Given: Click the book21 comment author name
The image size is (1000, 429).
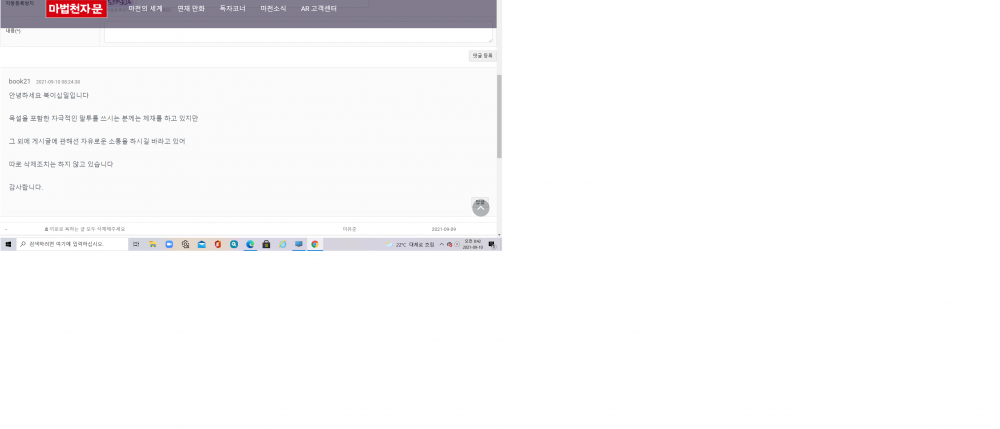Looking at the screenshot, I should [x=19, y=81].
